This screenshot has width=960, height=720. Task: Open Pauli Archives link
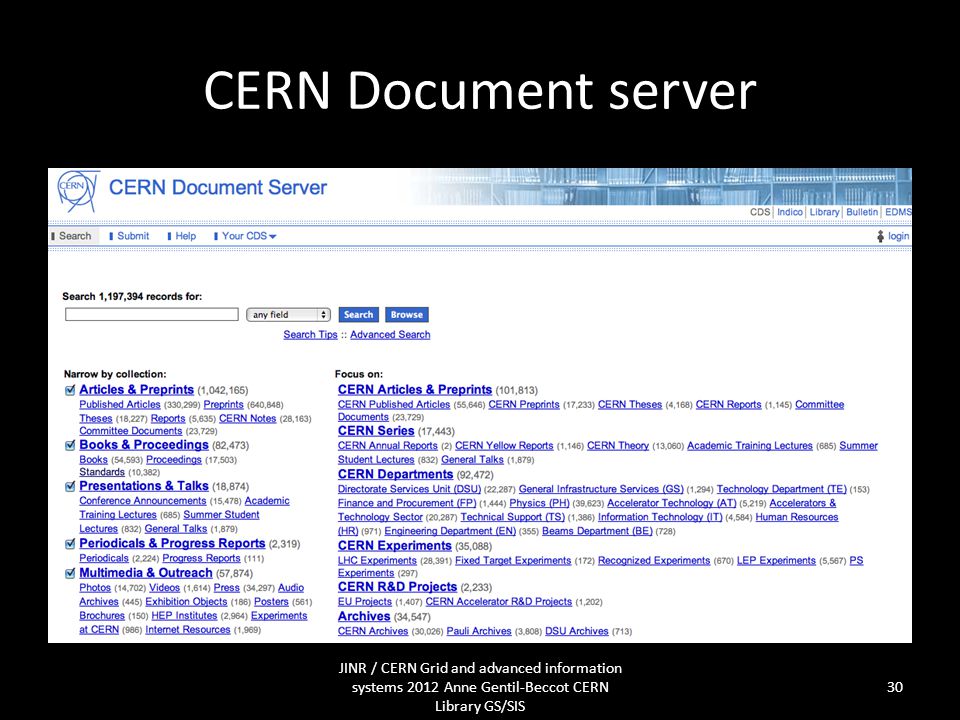[479, 631]
